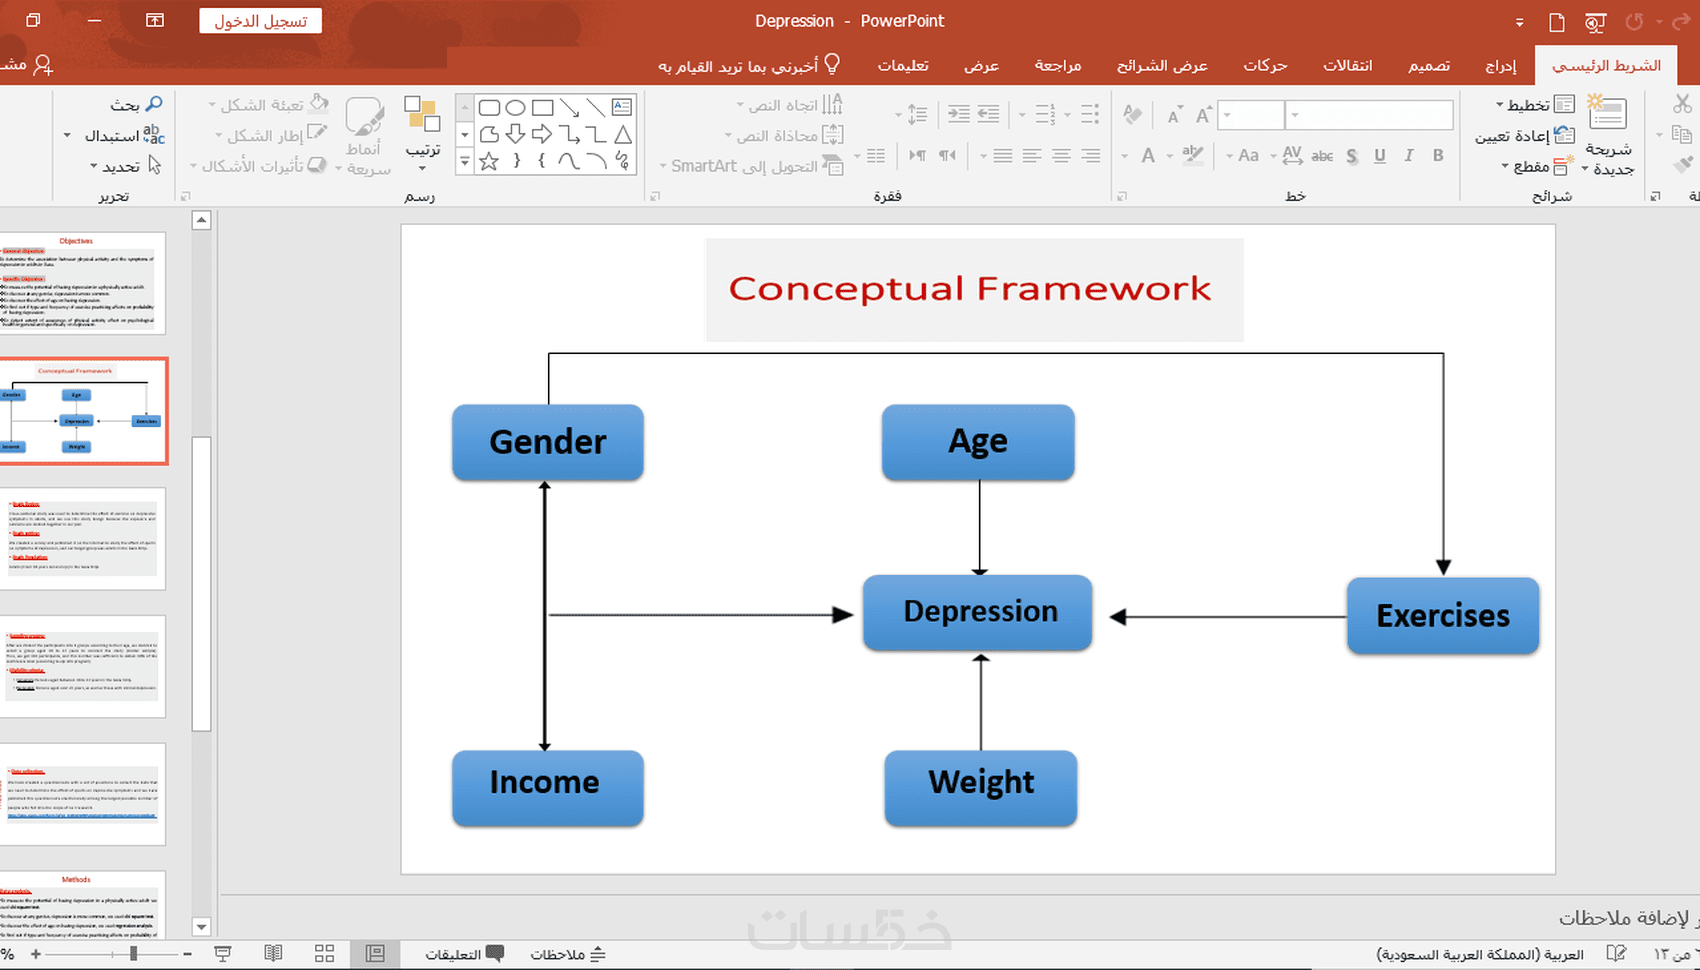Viewport: 1700px width, 970px height.
Task: Click the بحث find button
Action: point(137,105)
